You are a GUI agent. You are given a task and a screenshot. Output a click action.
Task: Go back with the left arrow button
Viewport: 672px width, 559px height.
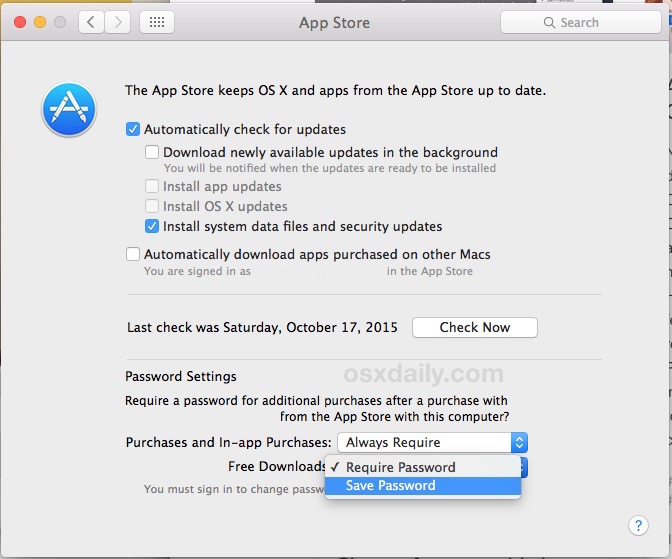pyautogui.click(x=91, y=22)
